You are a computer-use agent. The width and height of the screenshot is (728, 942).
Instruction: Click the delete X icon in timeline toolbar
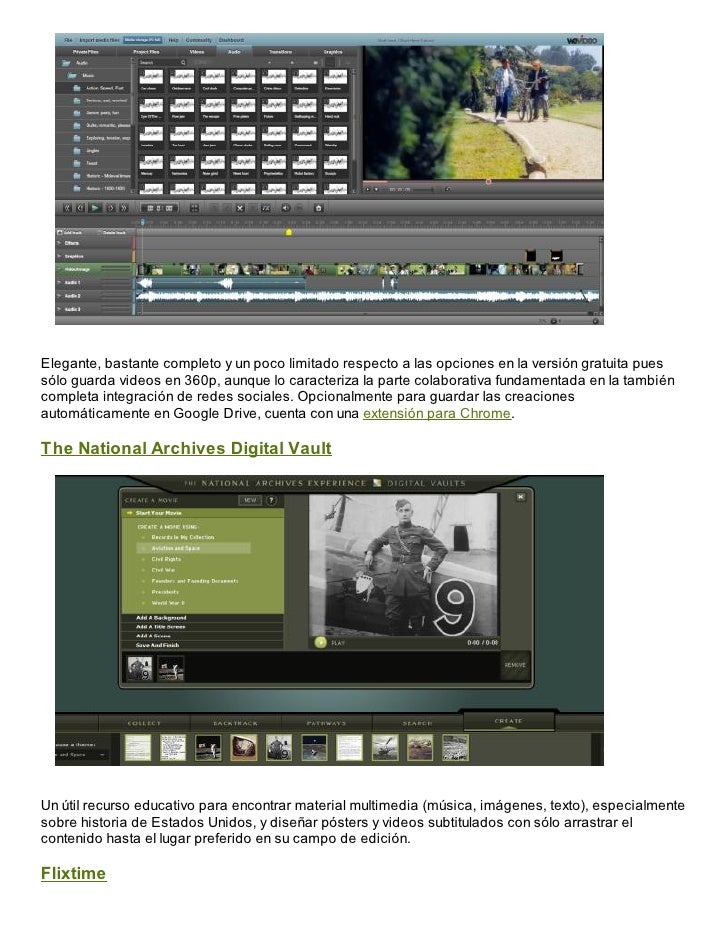(240, 208)
